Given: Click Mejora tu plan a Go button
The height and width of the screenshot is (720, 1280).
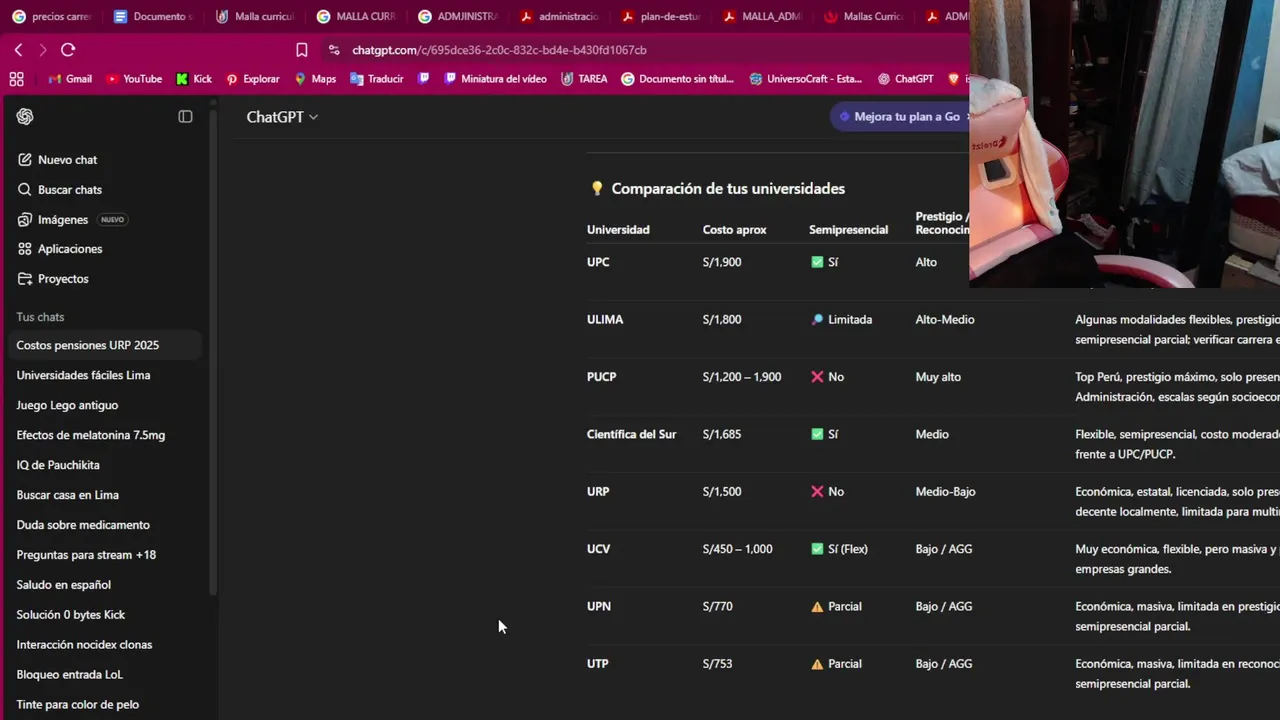Looking at the screenshot, I should (900, 117).
